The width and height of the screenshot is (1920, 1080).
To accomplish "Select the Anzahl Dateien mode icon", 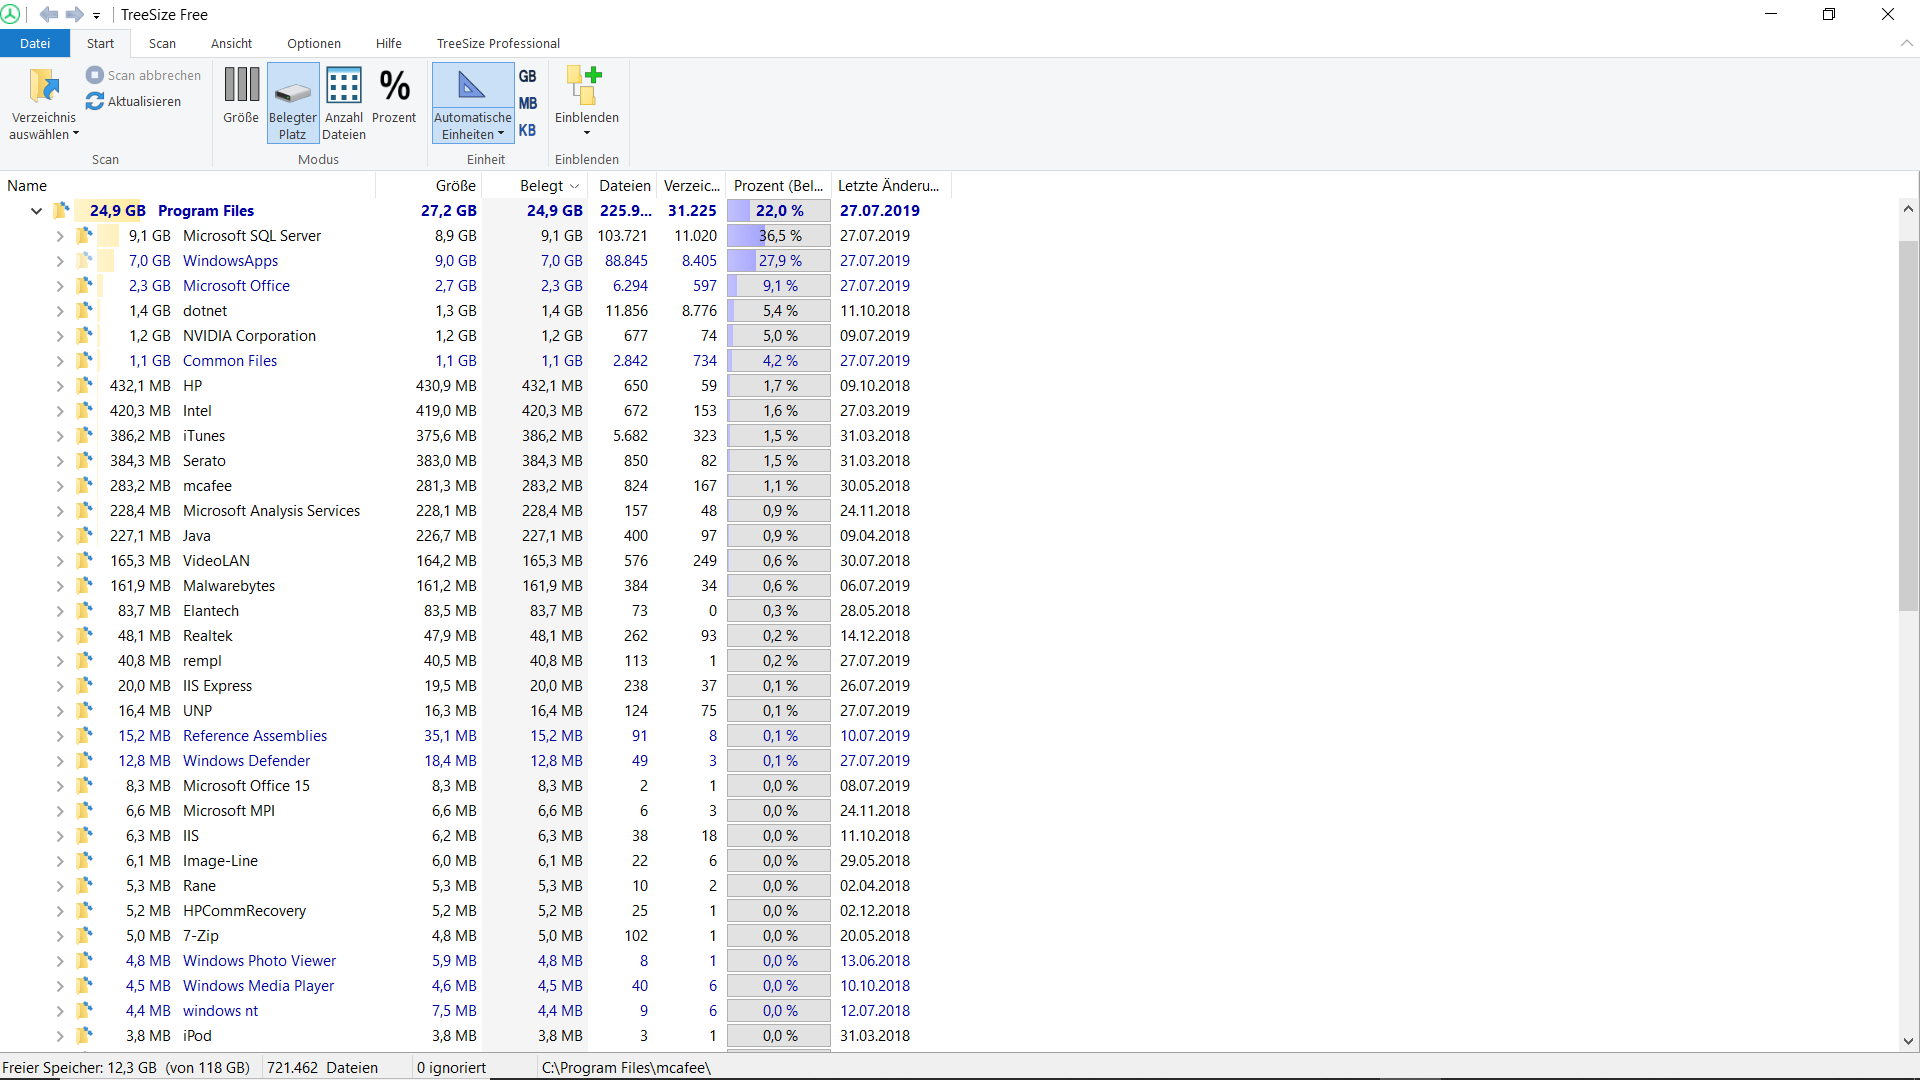I will pos(343,86).
